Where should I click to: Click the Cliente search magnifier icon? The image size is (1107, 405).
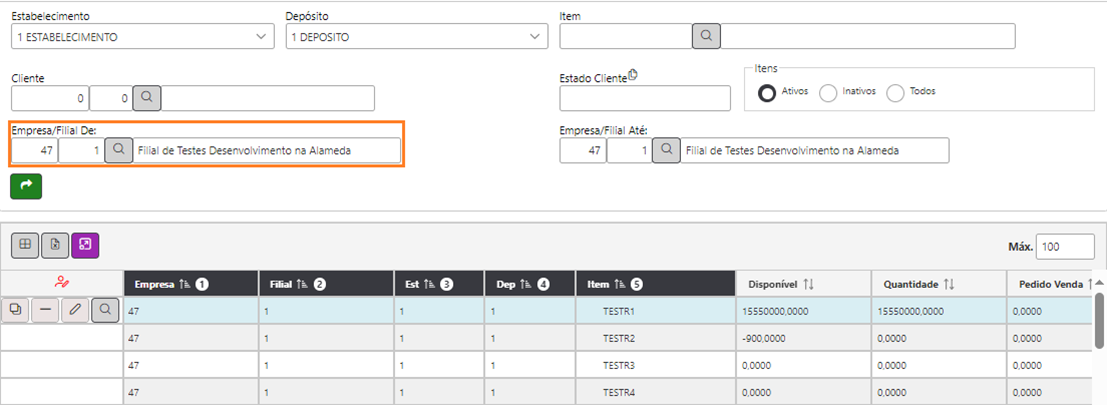[147, 99]
